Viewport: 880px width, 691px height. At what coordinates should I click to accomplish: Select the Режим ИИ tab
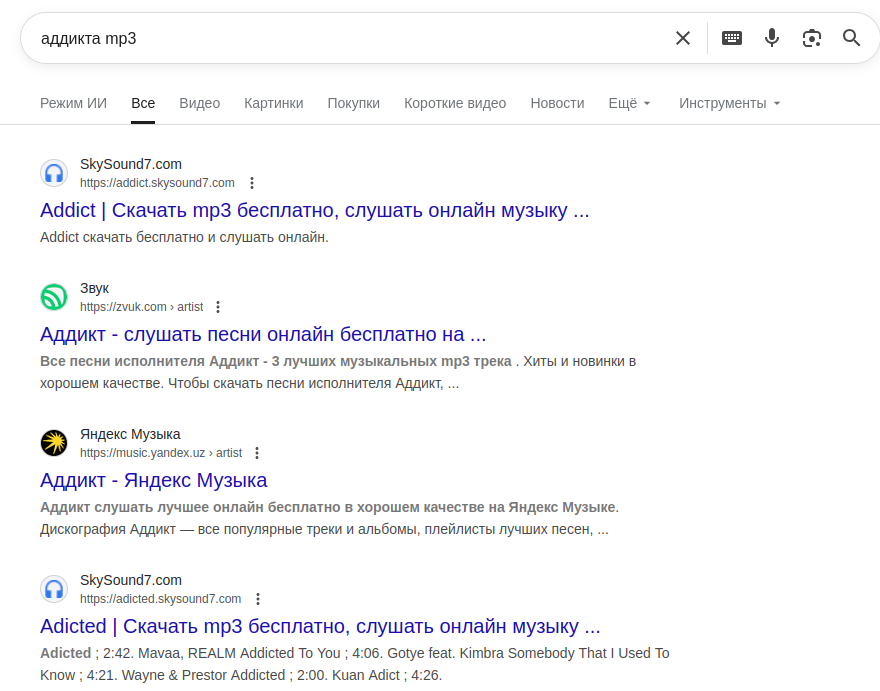click(x=73, y=103)
